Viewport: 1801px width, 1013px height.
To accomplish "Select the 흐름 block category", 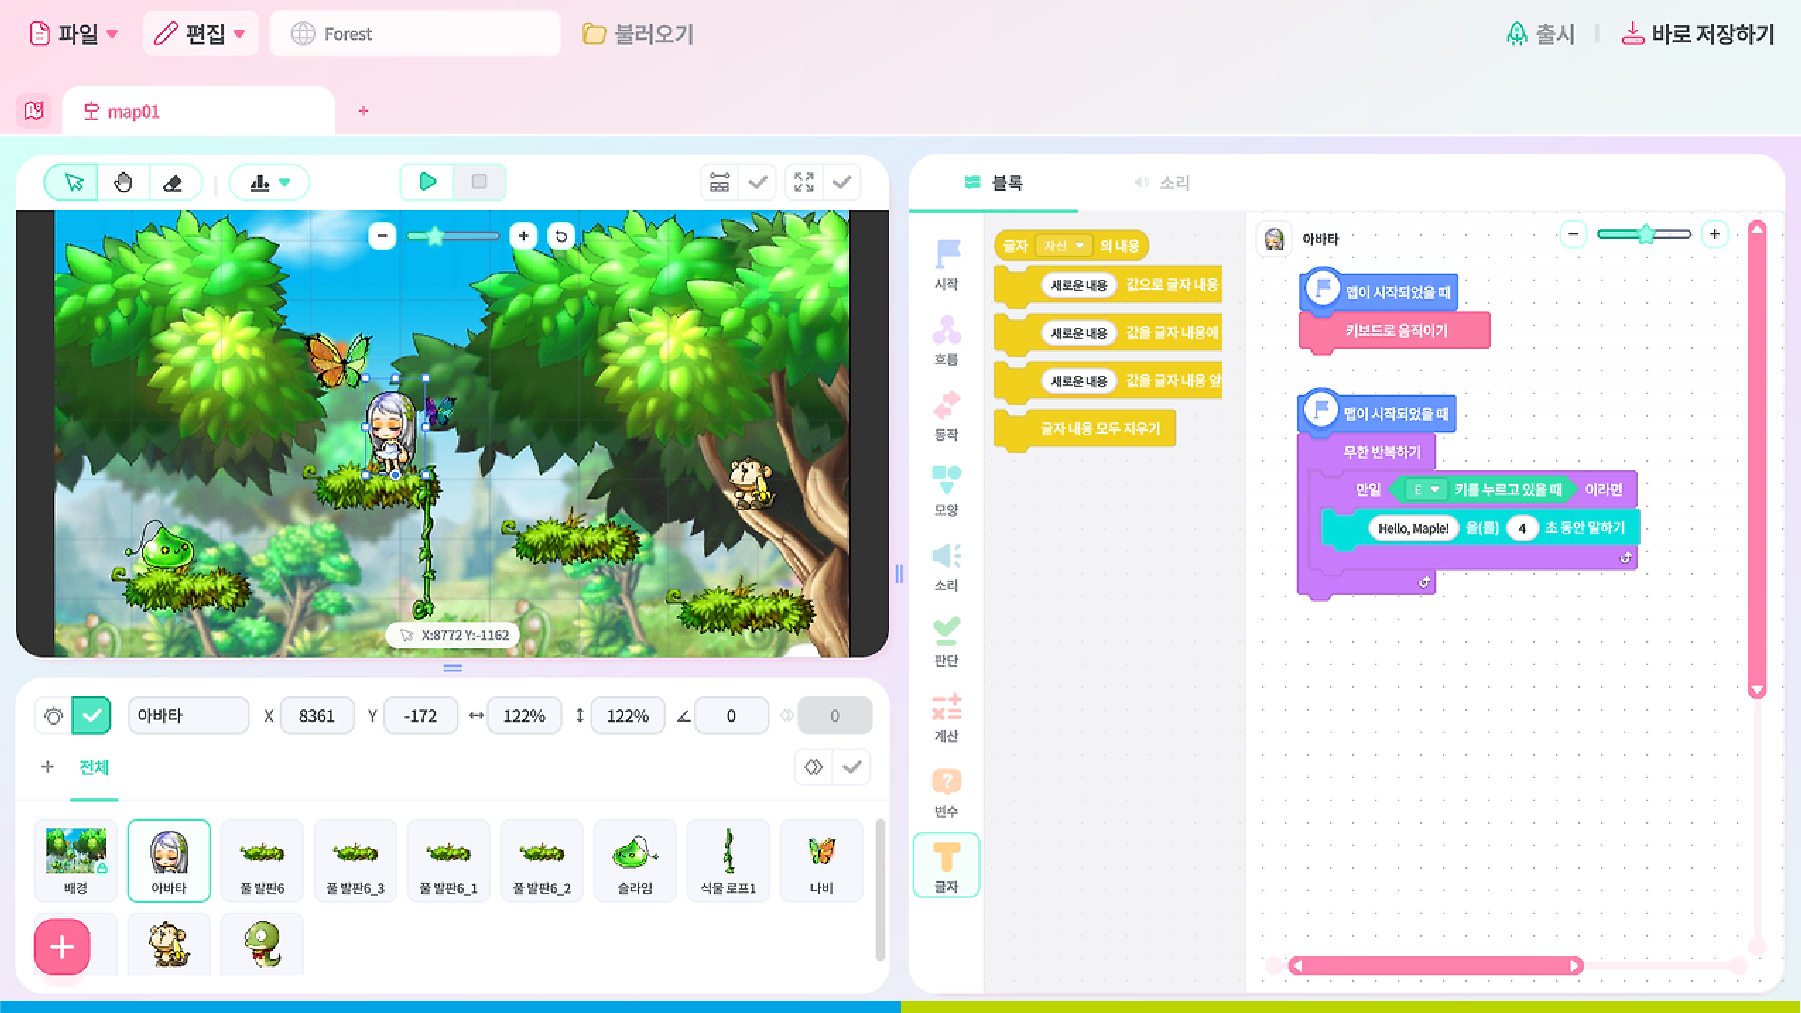I will [x=946, y=341].
